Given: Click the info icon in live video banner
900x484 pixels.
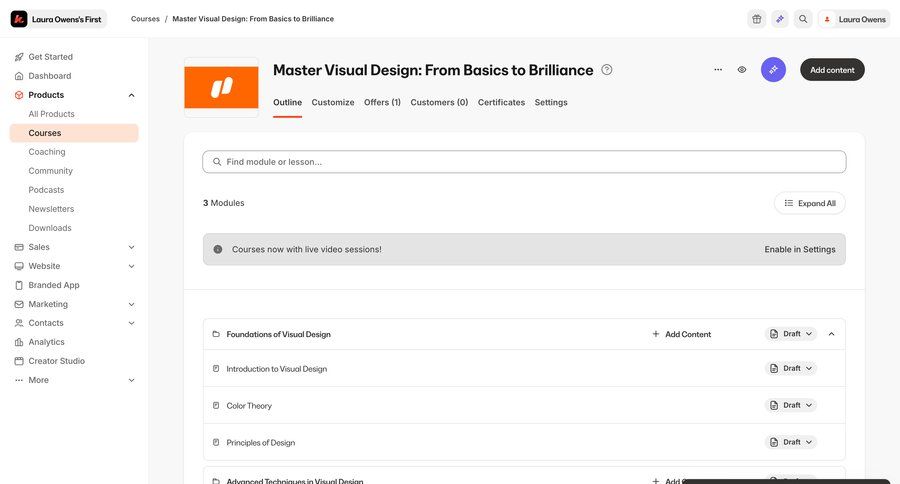Looking at the screenshot, I should pos(218,249).
